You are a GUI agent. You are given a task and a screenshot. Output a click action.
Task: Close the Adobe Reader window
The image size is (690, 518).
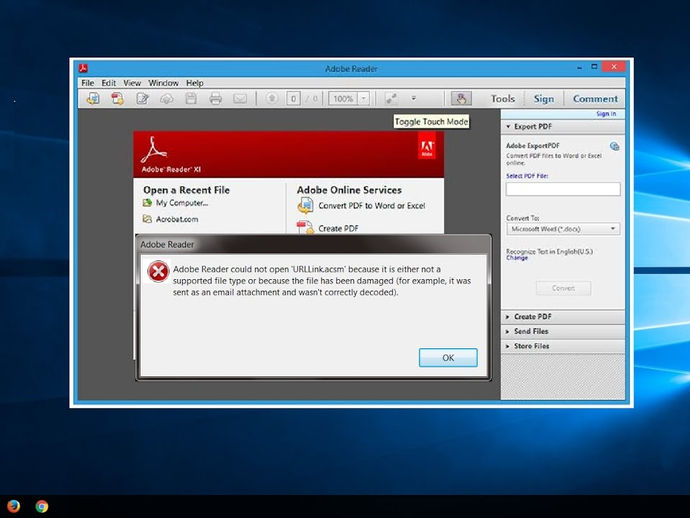pos(614,66)
